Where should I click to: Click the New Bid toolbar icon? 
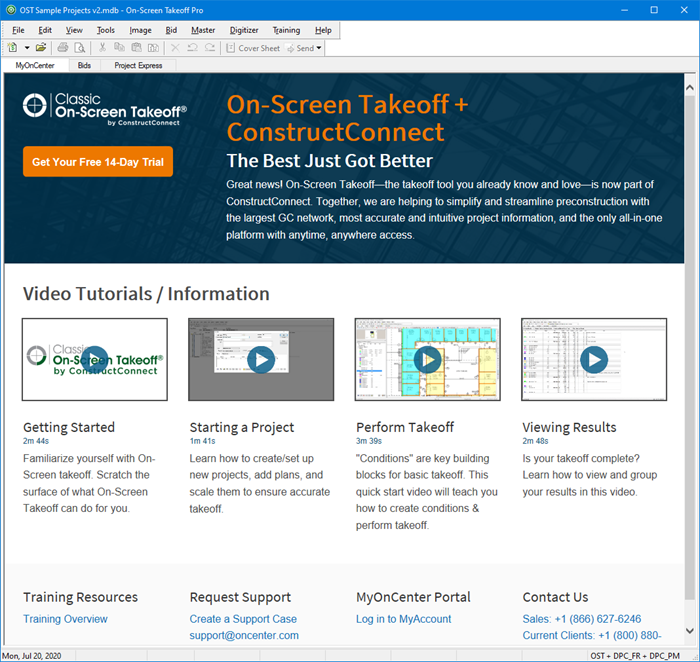coord(12,47)
